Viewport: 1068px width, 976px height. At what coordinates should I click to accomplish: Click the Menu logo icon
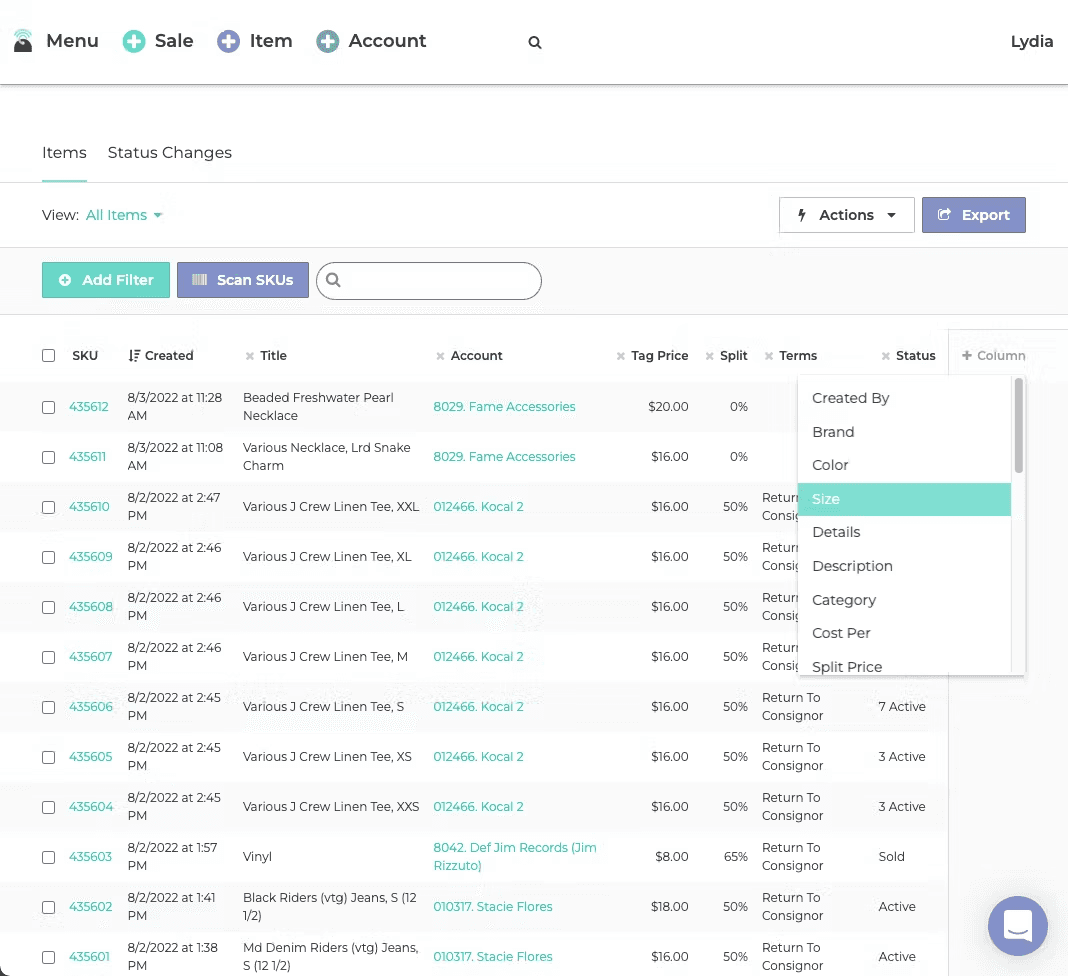coord(22,41)
